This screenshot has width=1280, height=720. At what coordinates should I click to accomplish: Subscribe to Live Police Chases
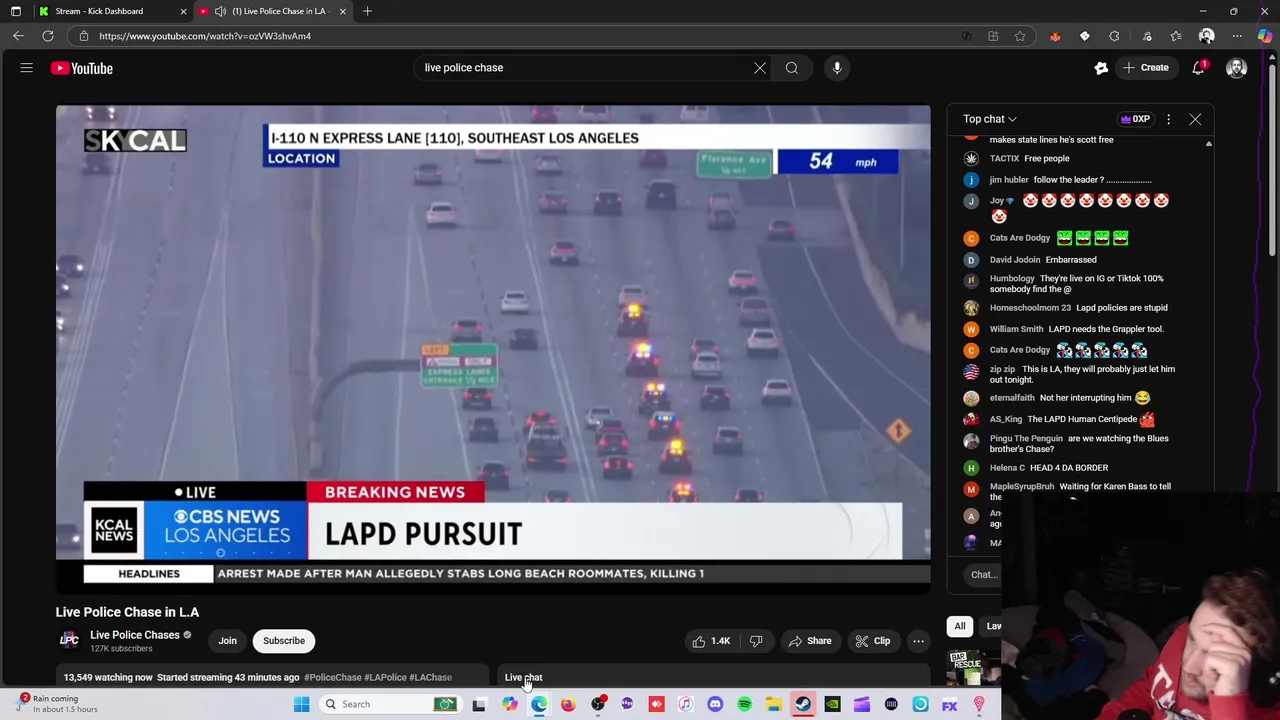pos(284,641)
